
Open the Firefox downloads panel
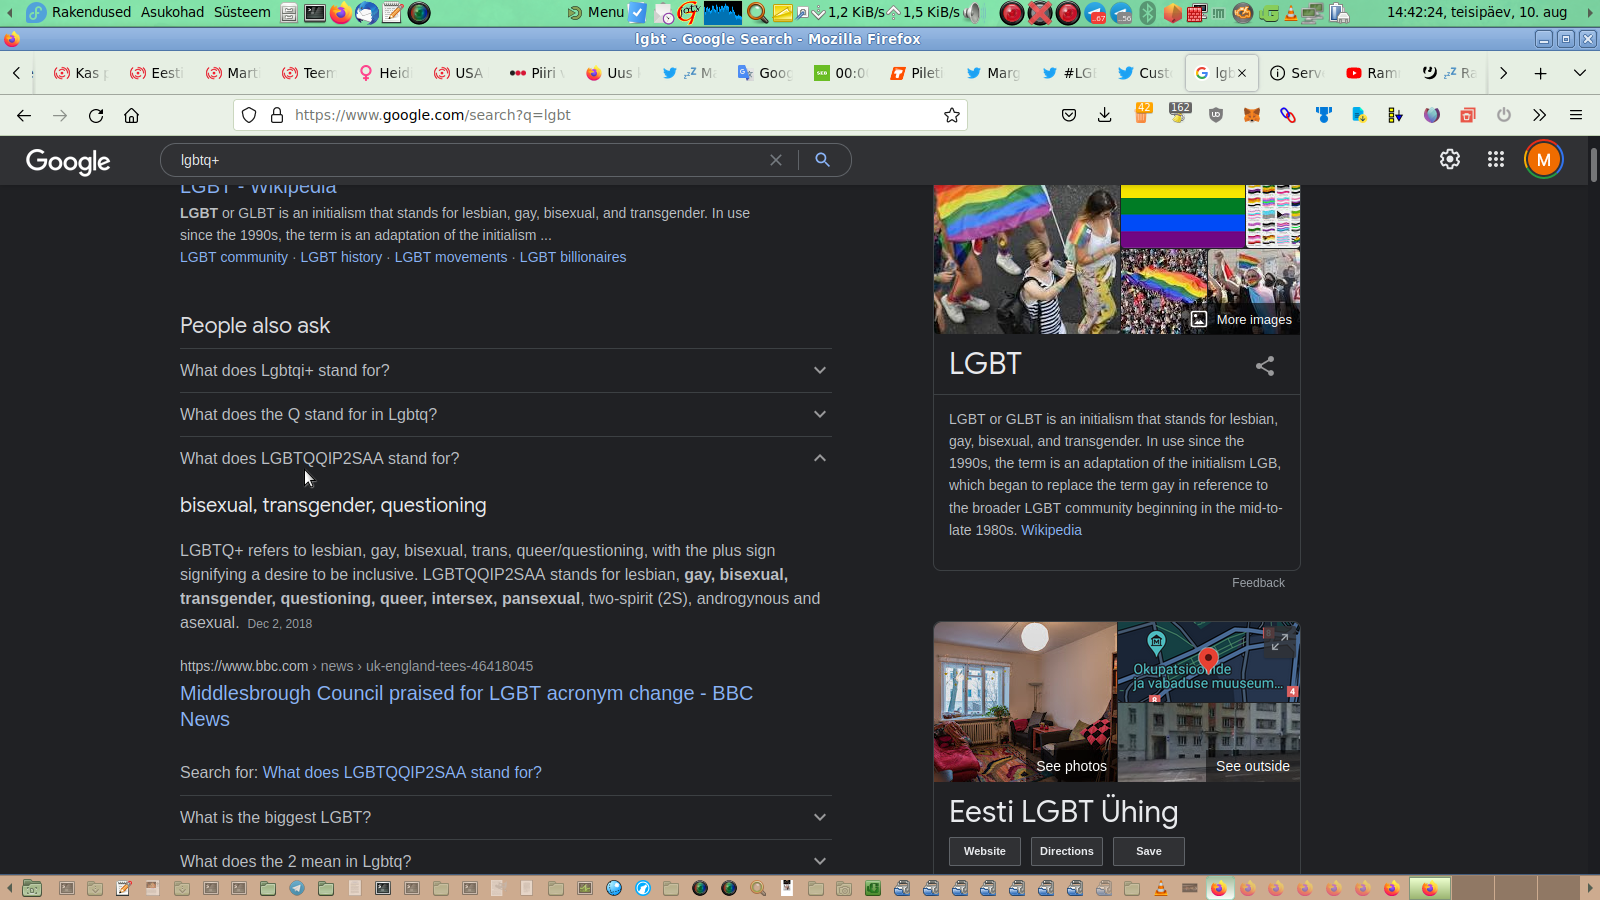click(1105, 115)
